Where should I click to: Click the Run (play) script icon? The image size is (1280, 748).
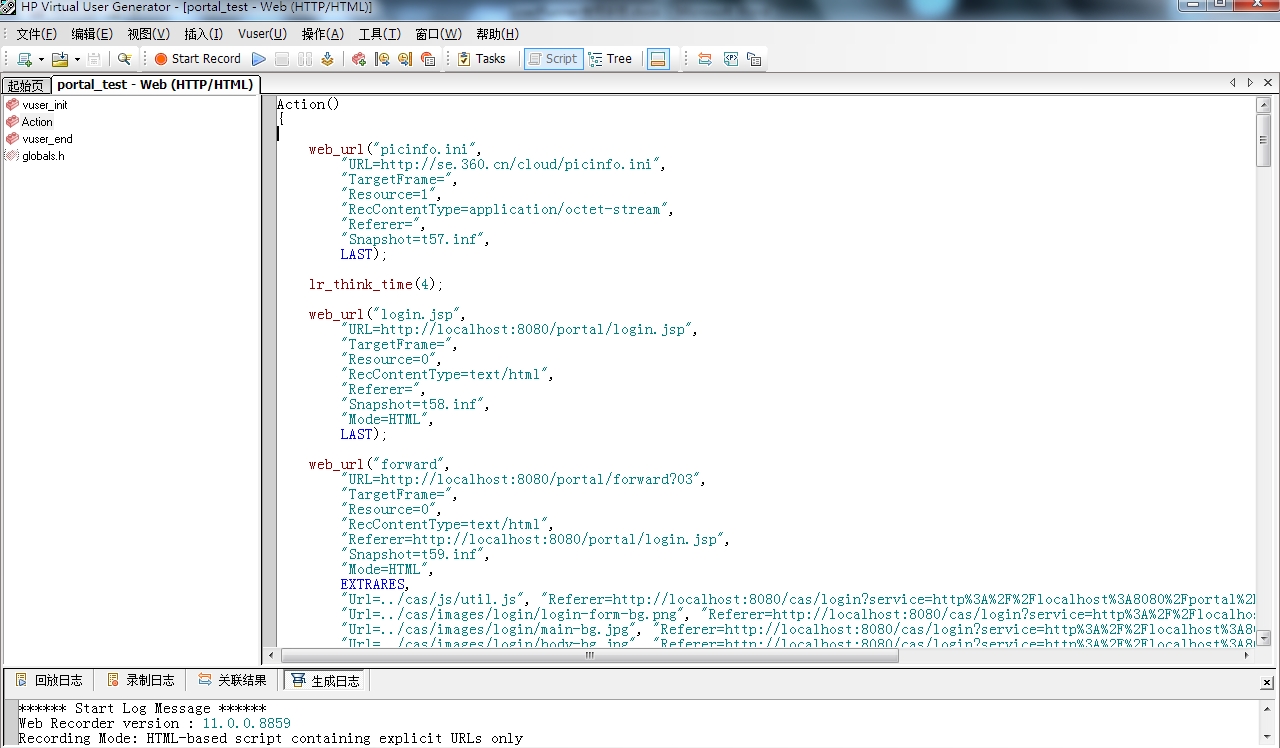click(x=259, y=59)
